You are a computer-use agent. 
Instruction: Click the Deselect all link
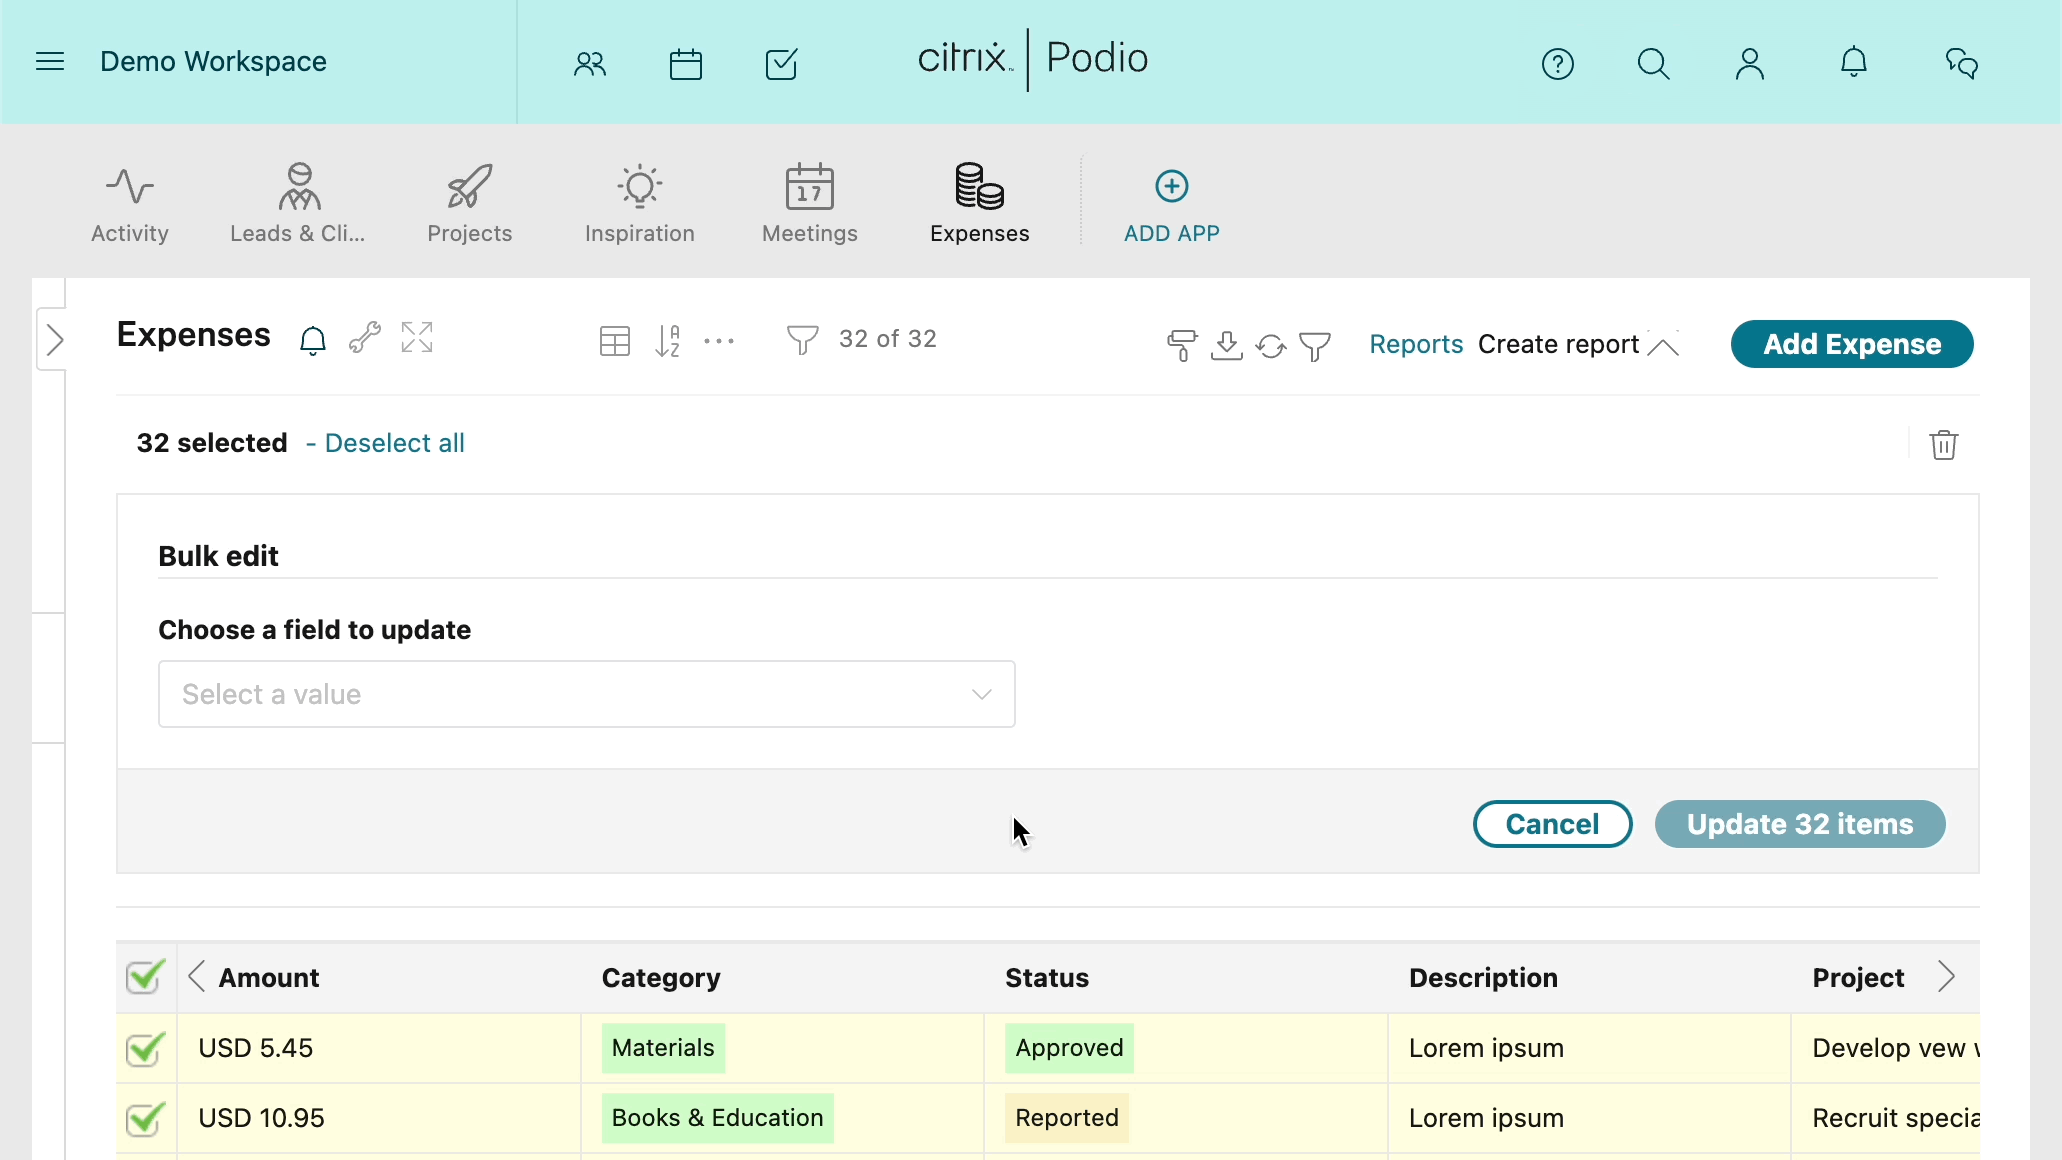pyautogui.click(x=394, y=443)
